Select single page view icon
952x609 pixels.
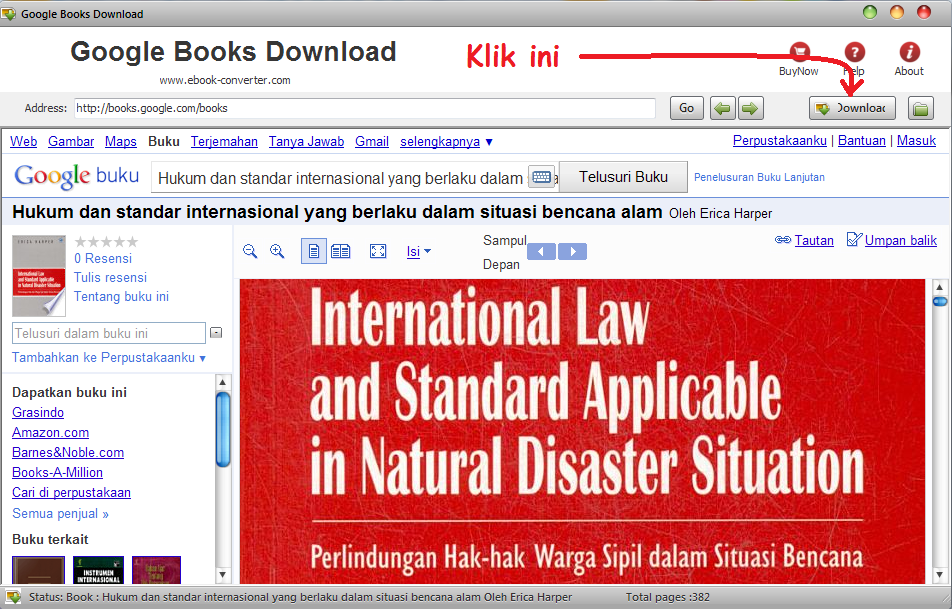pos(314,251)
